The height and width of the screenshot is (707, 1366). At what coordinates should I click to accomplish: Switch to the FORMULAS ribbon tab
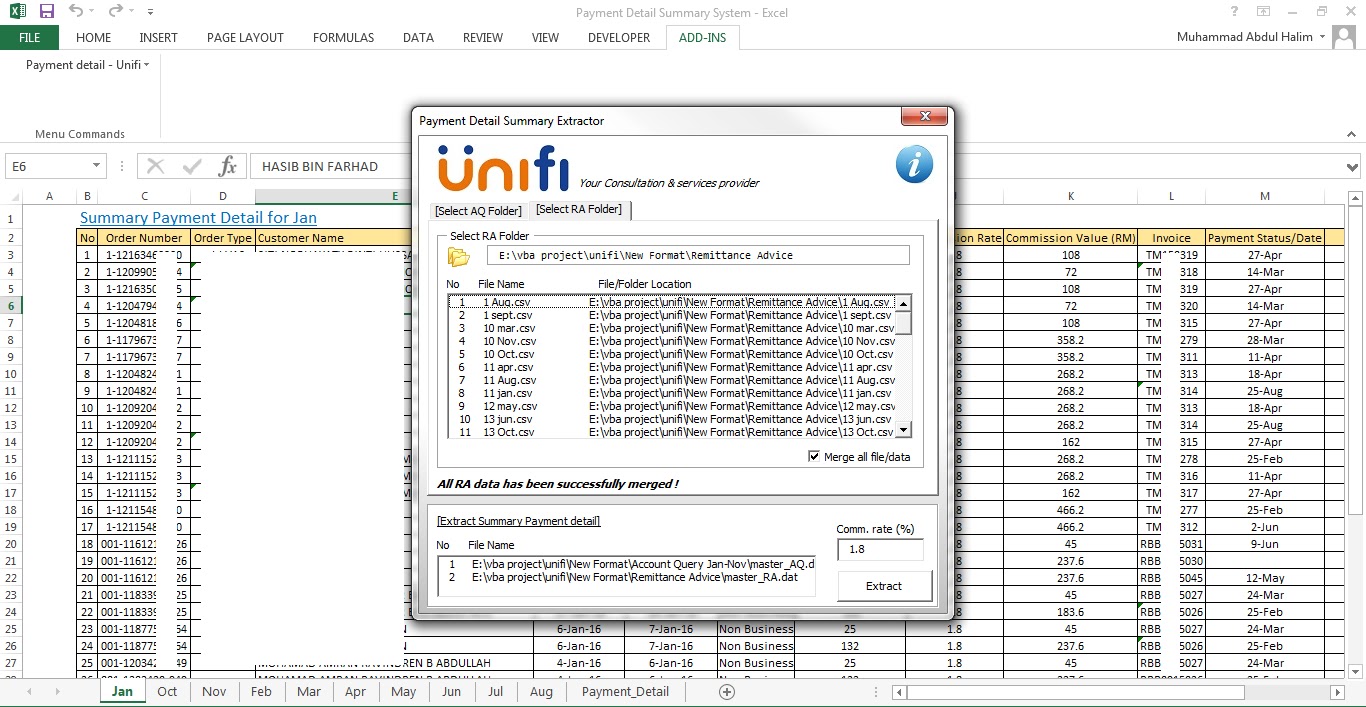click(343, 37)
